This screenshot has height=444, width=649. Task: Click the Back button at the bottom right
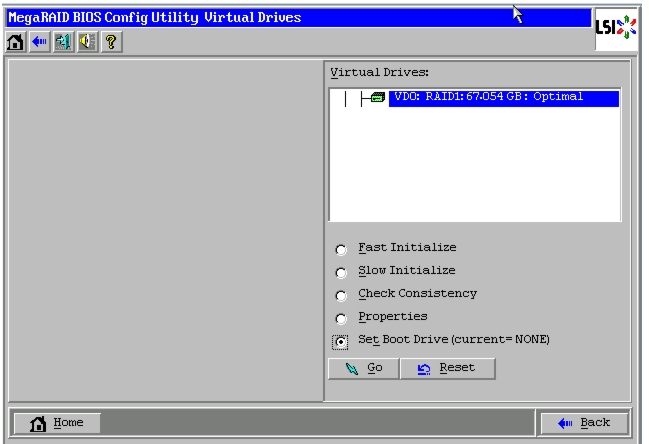pos(584,423)
